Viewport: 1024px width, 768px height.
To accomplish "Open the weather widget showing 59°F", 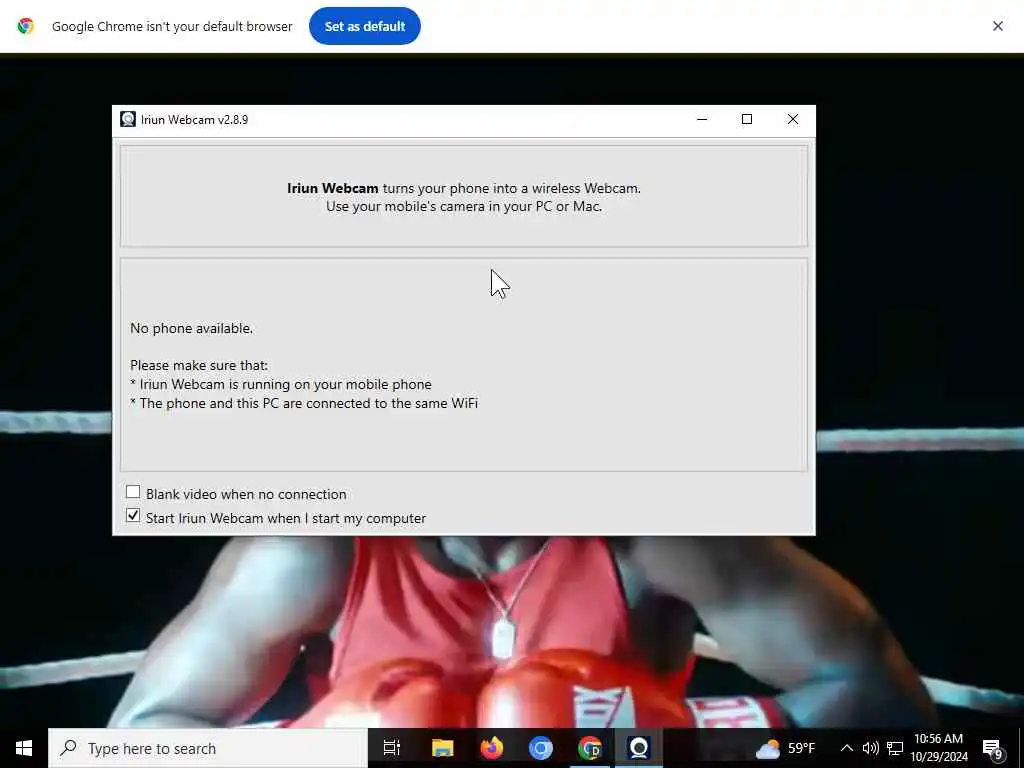I will [x=786, y=748].
